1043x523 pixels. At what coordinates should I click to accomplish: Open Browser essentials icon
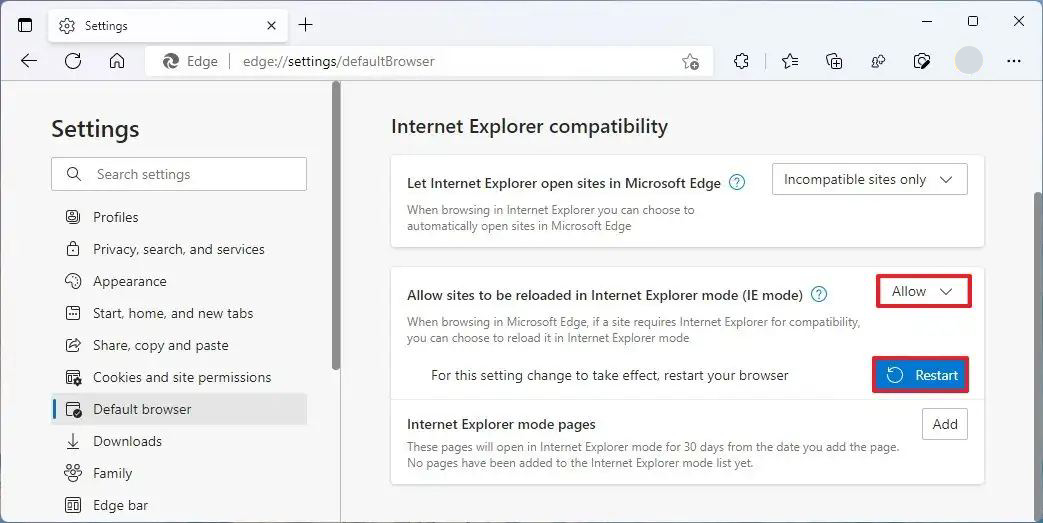click(922, 61)
